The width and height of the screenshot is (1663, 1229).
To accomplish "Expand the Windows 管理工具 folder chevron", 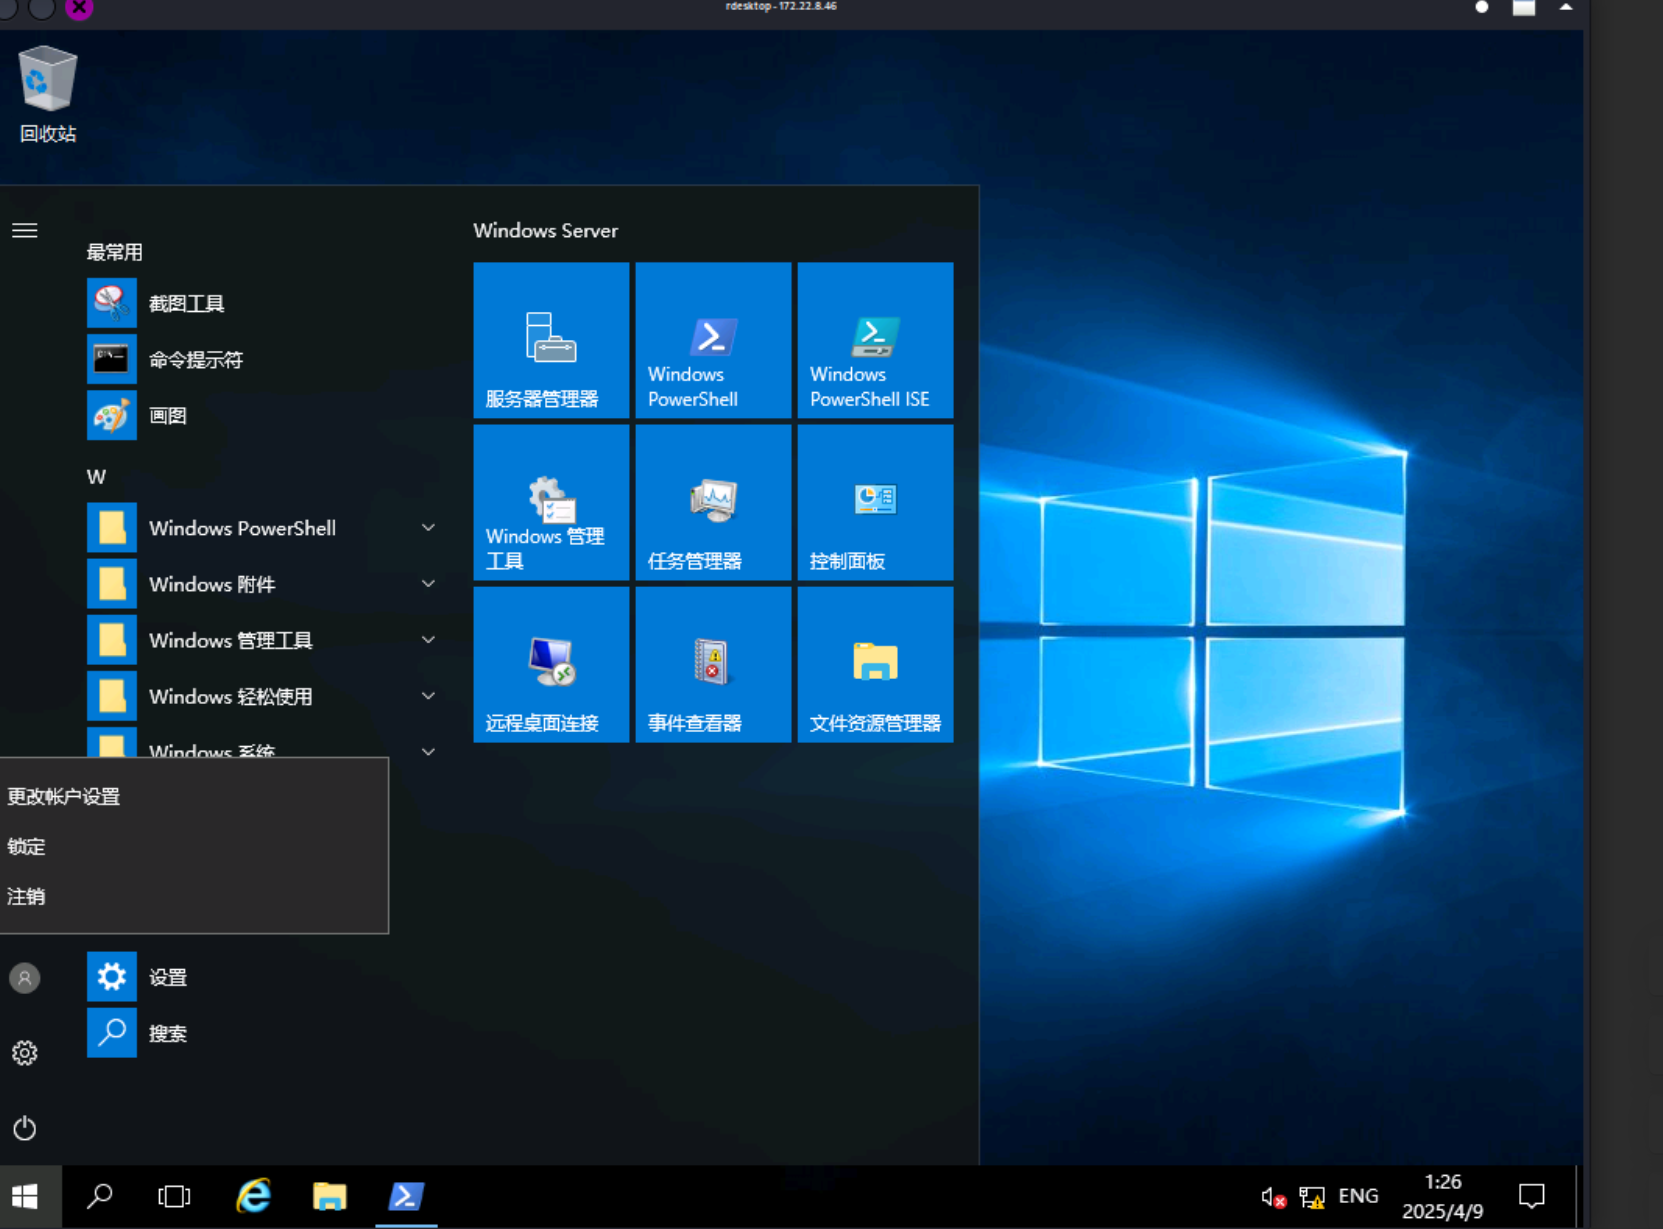I will [x=428, y=639].
